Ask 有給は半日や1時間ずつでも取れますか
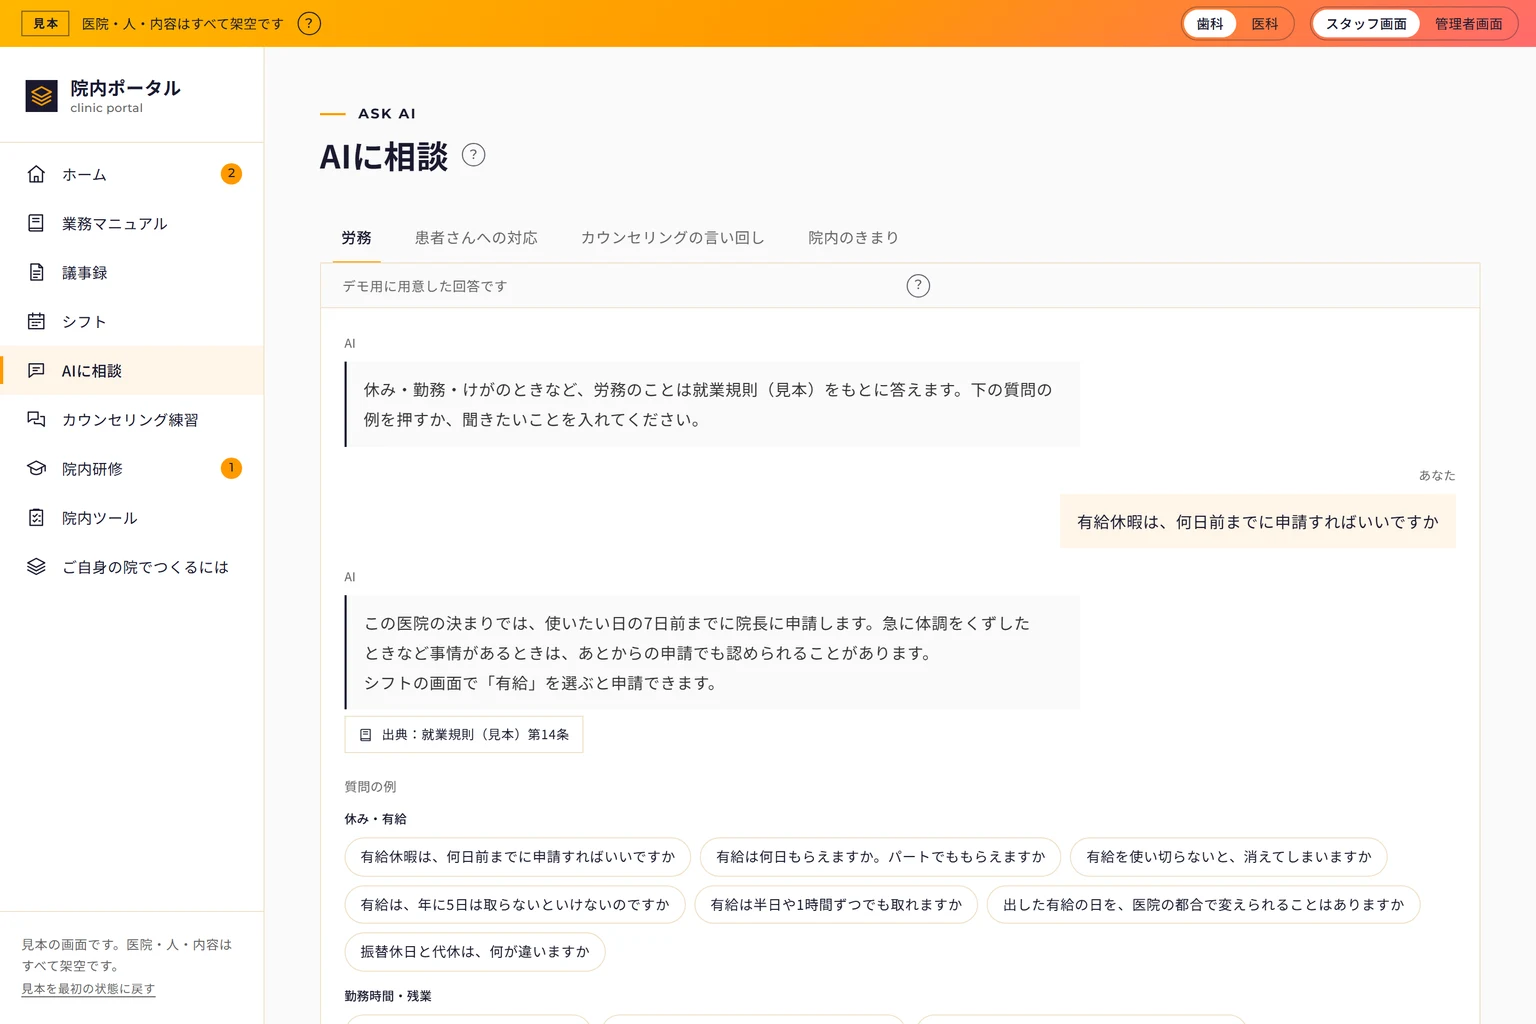 pyautogui.click(x=836, y=905)
